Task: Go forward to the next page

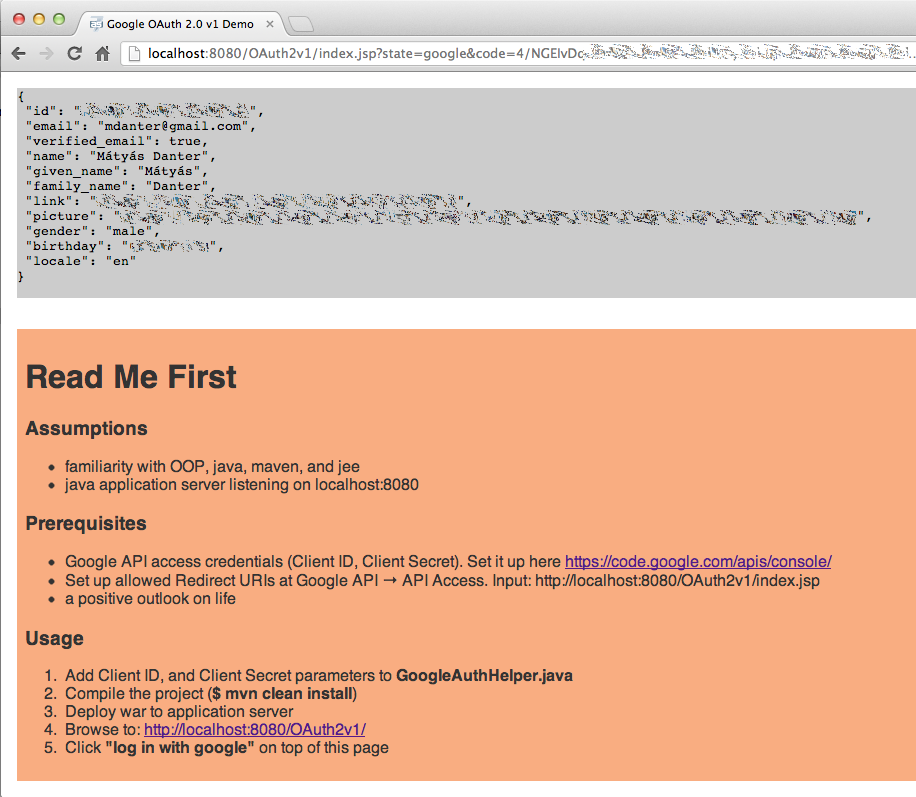Action: coord(46,54)
